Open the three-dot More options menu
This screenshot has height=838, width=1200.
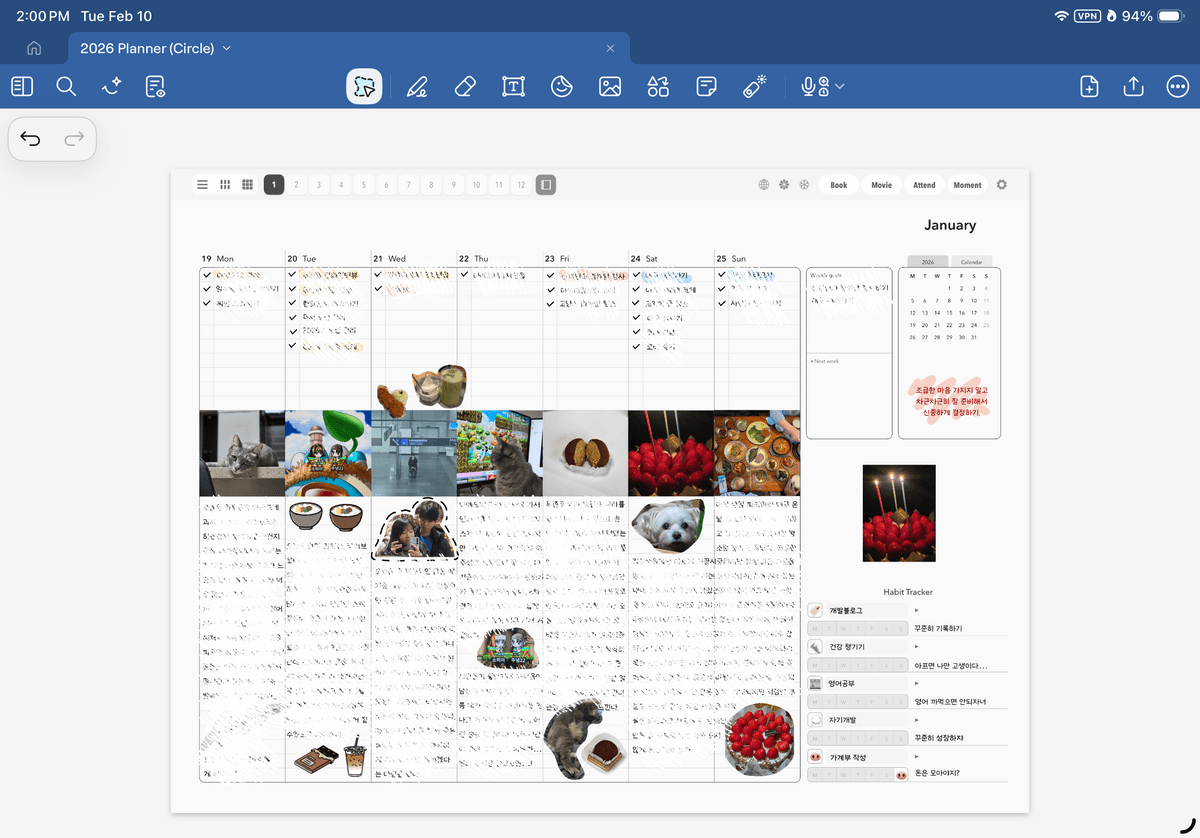coord(1177,87)
